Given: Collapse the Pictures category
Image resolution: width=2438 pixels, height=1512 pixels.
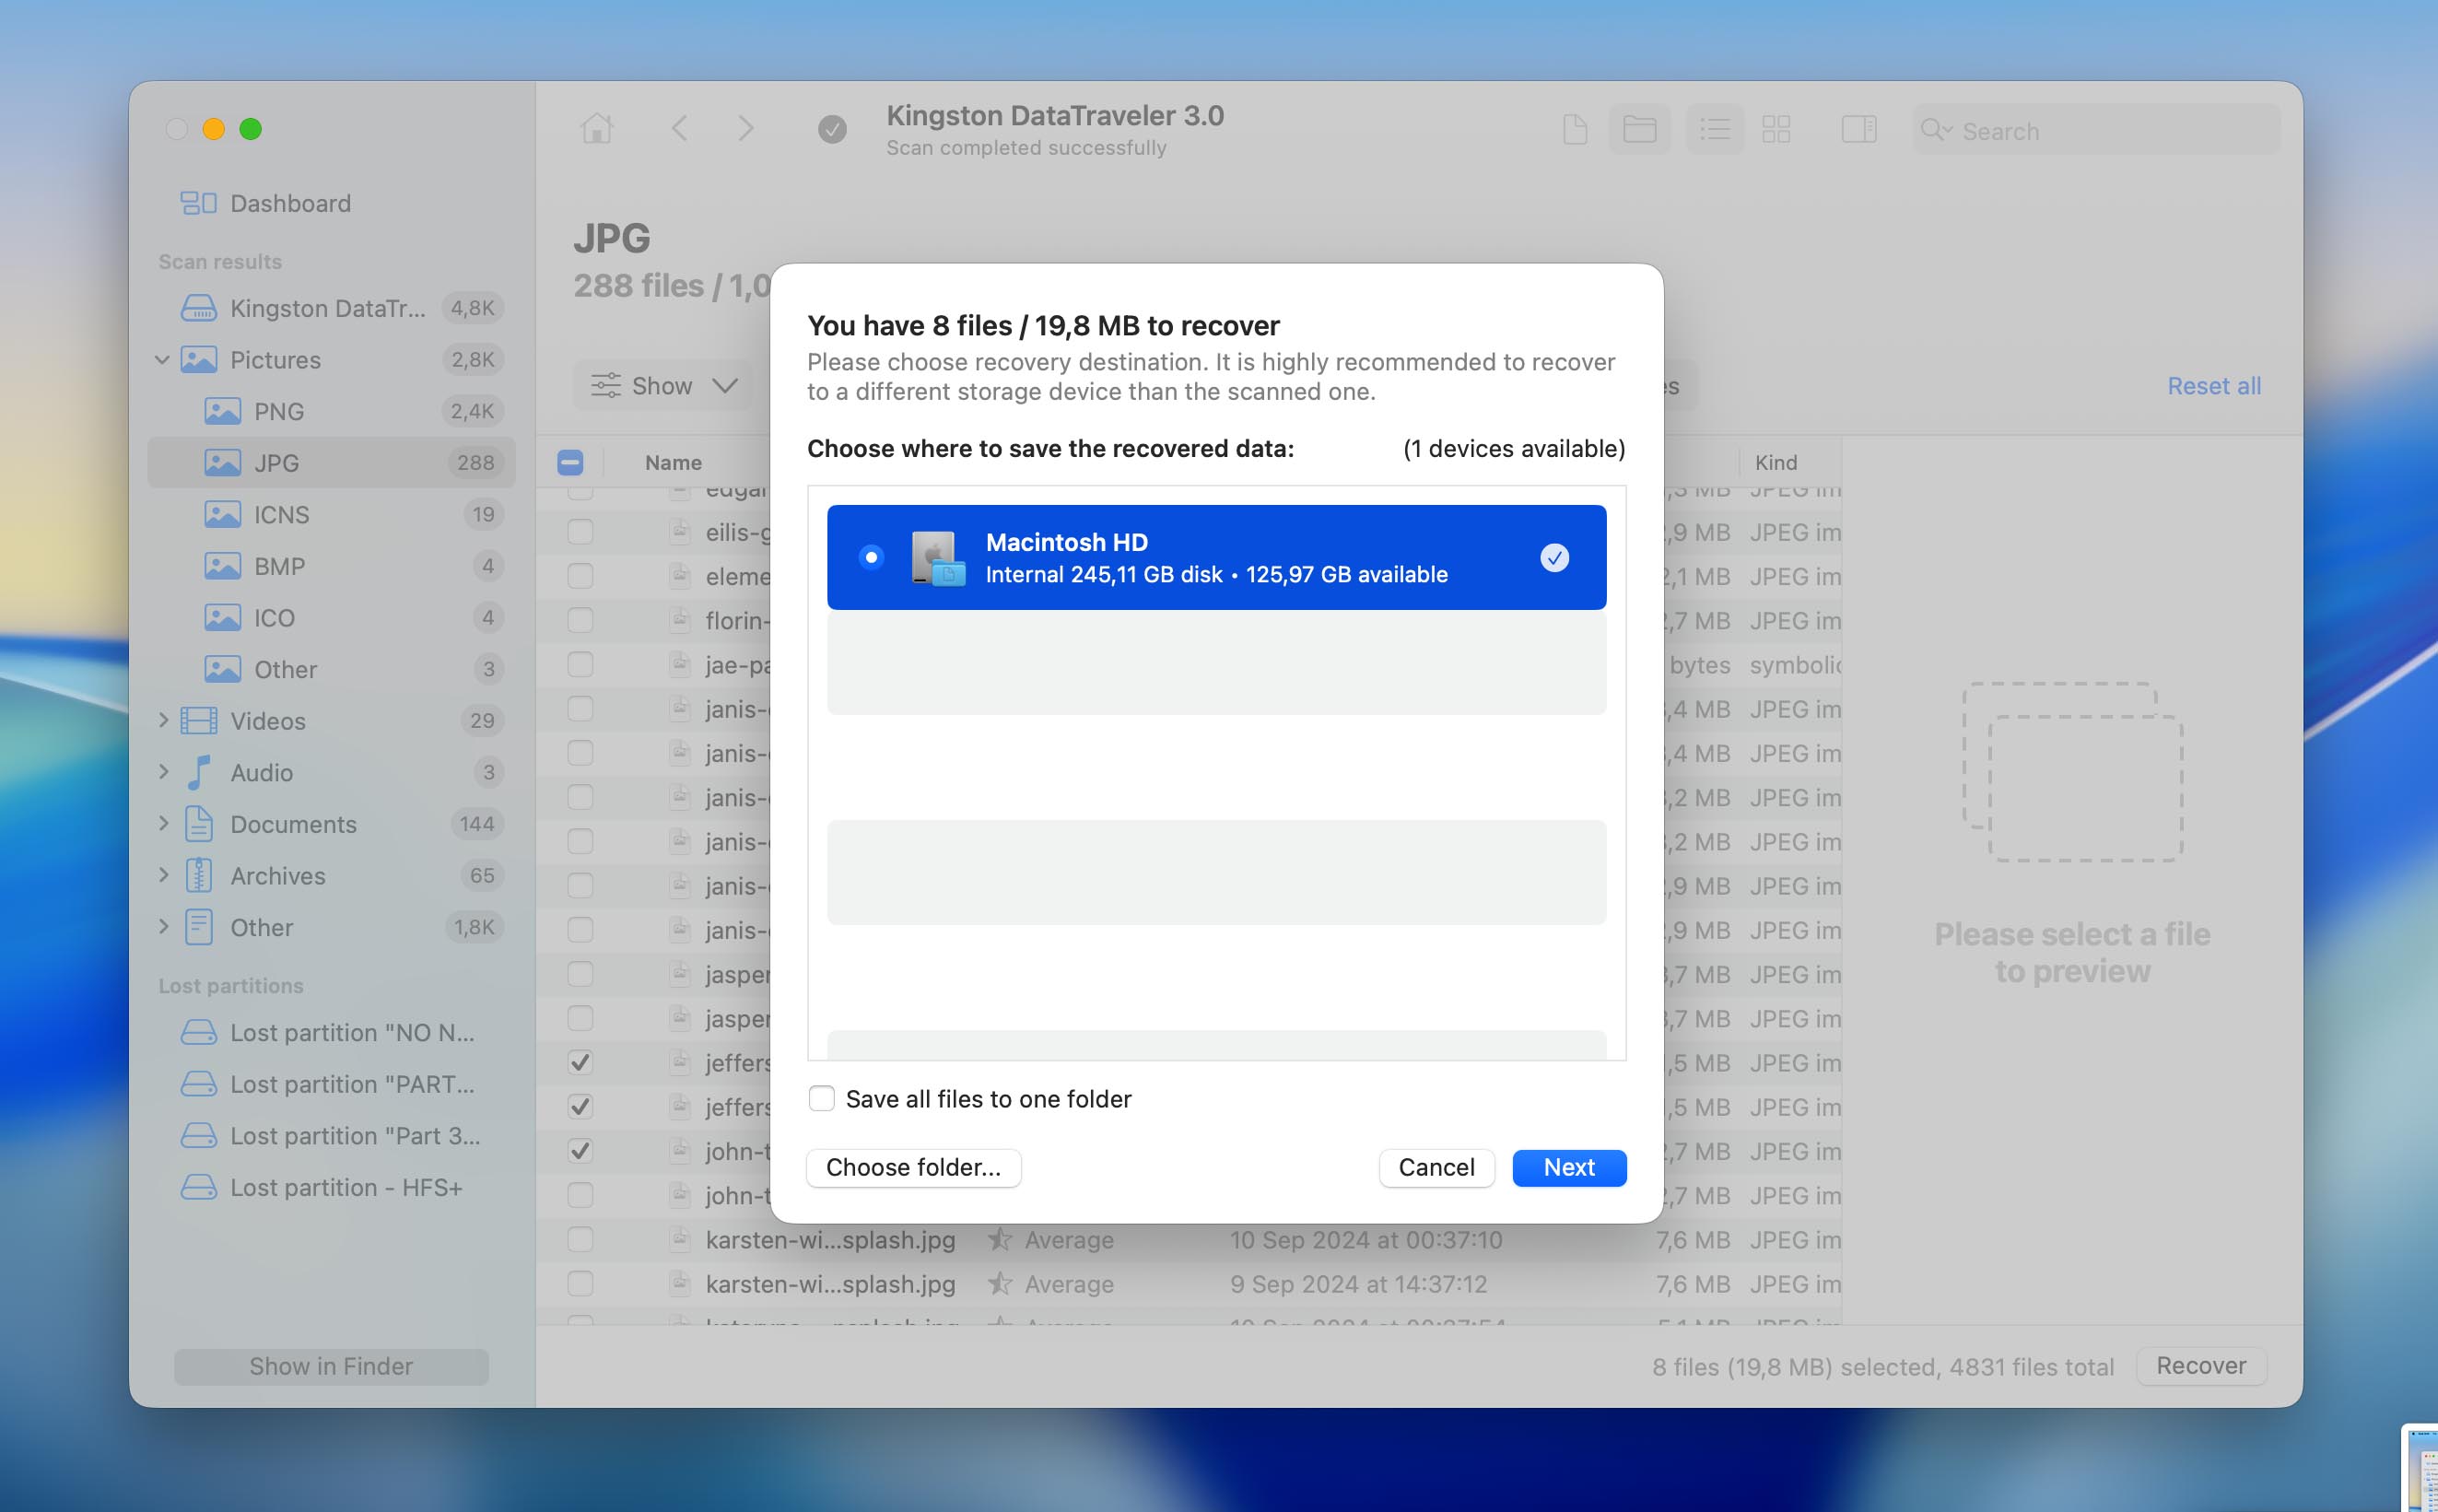Looking at the screenshot, I should [x=162, y=360].
